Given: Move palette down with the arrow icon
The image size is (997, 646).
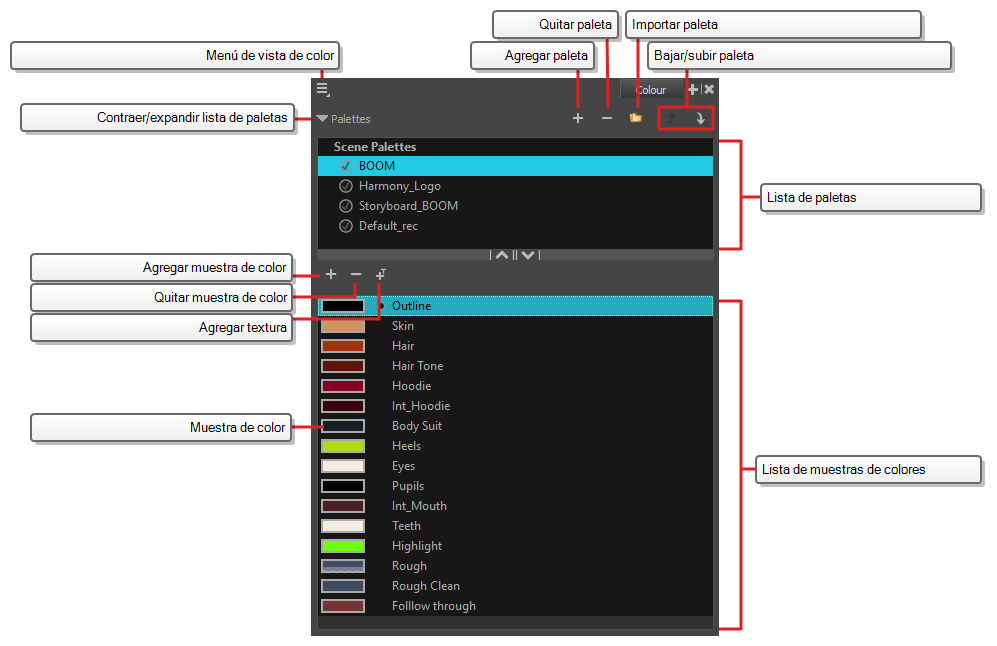Looking at the screenshot, I should pos(700,118).
